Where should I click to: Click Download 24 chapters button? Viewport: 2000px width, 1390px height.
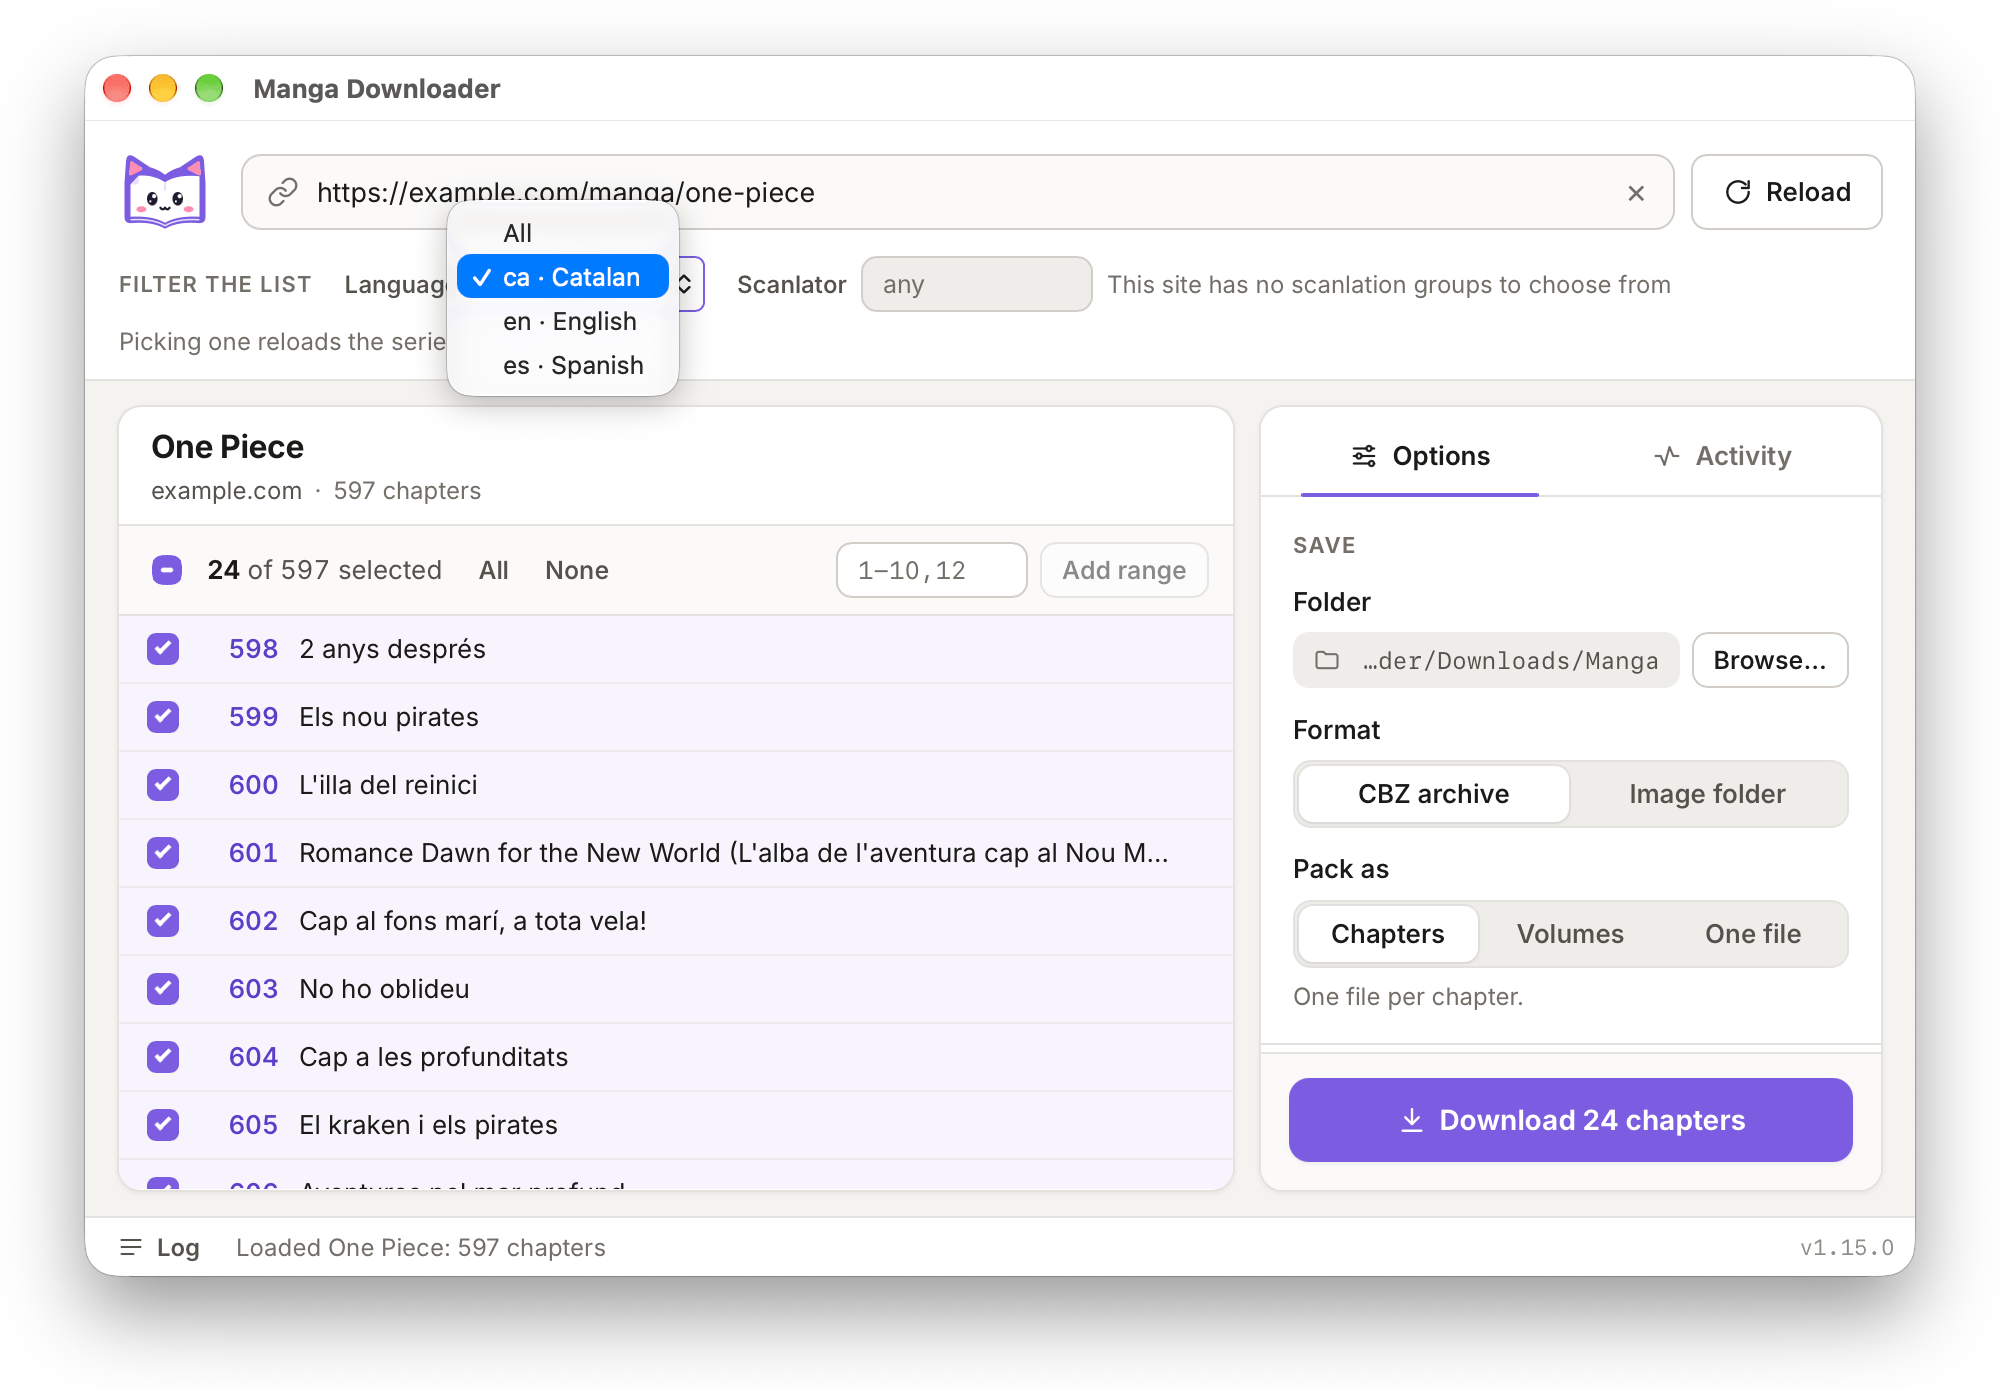pyautogui.click(x=1571, y=1120)
